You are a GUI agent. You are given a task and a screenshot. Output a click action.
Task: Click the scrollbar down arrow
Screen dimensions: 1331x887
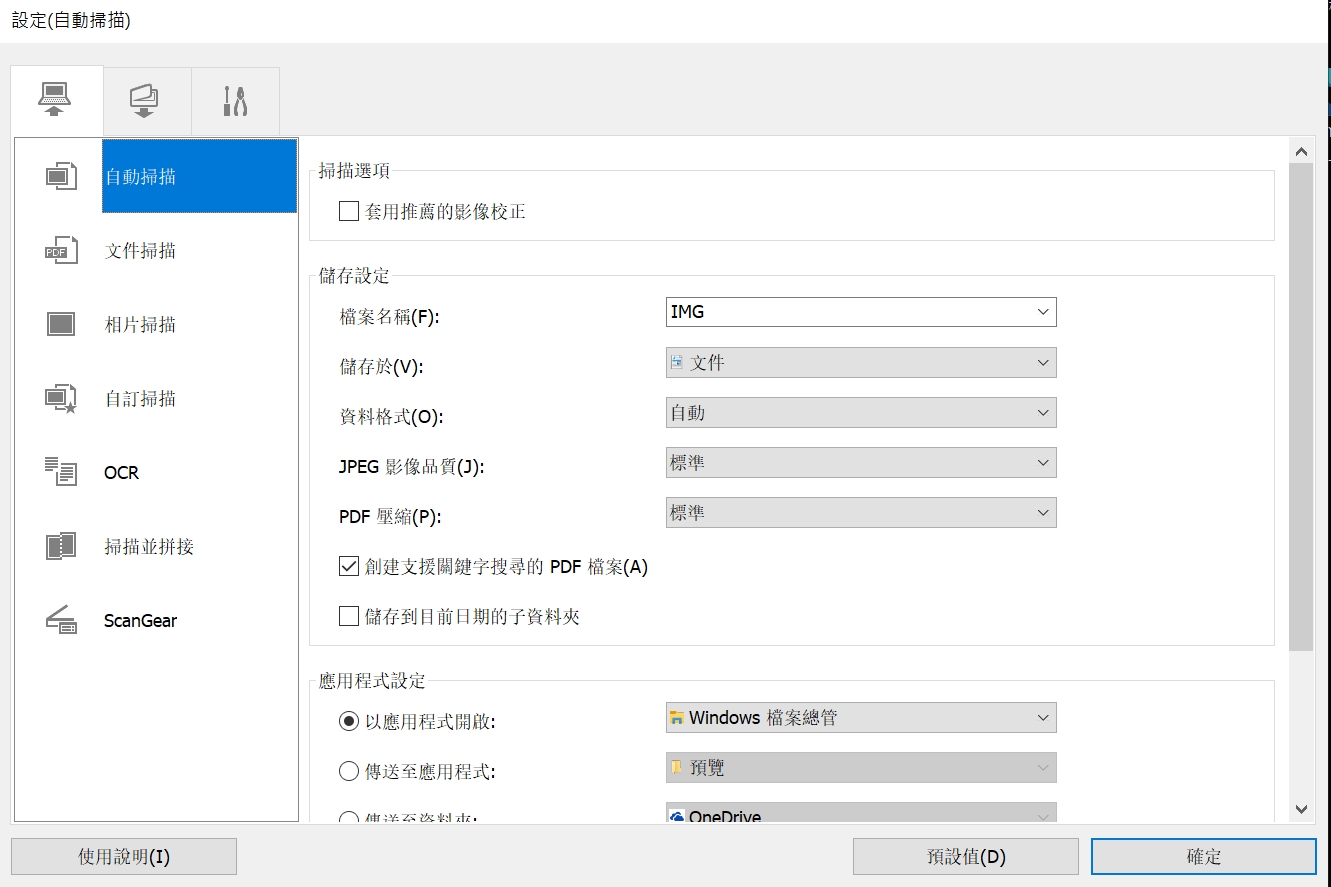[1301, 808]
